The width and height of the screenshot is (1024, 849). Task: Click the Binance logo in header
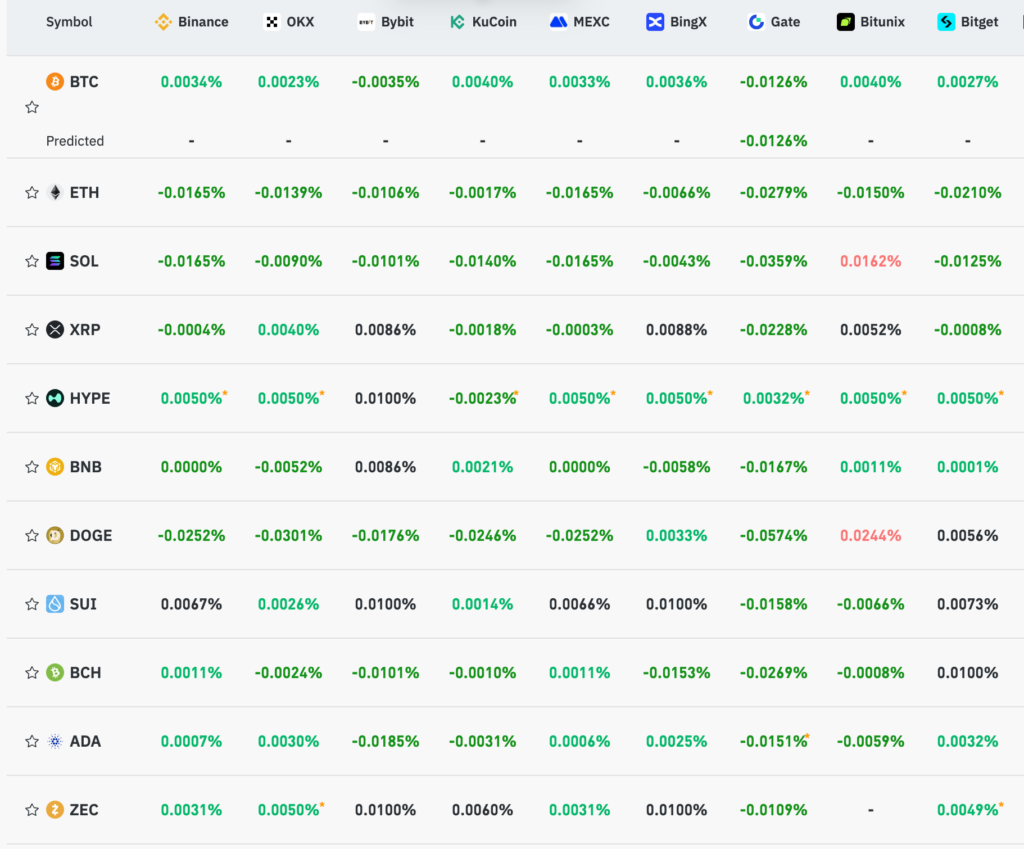[x=163, y=22]
